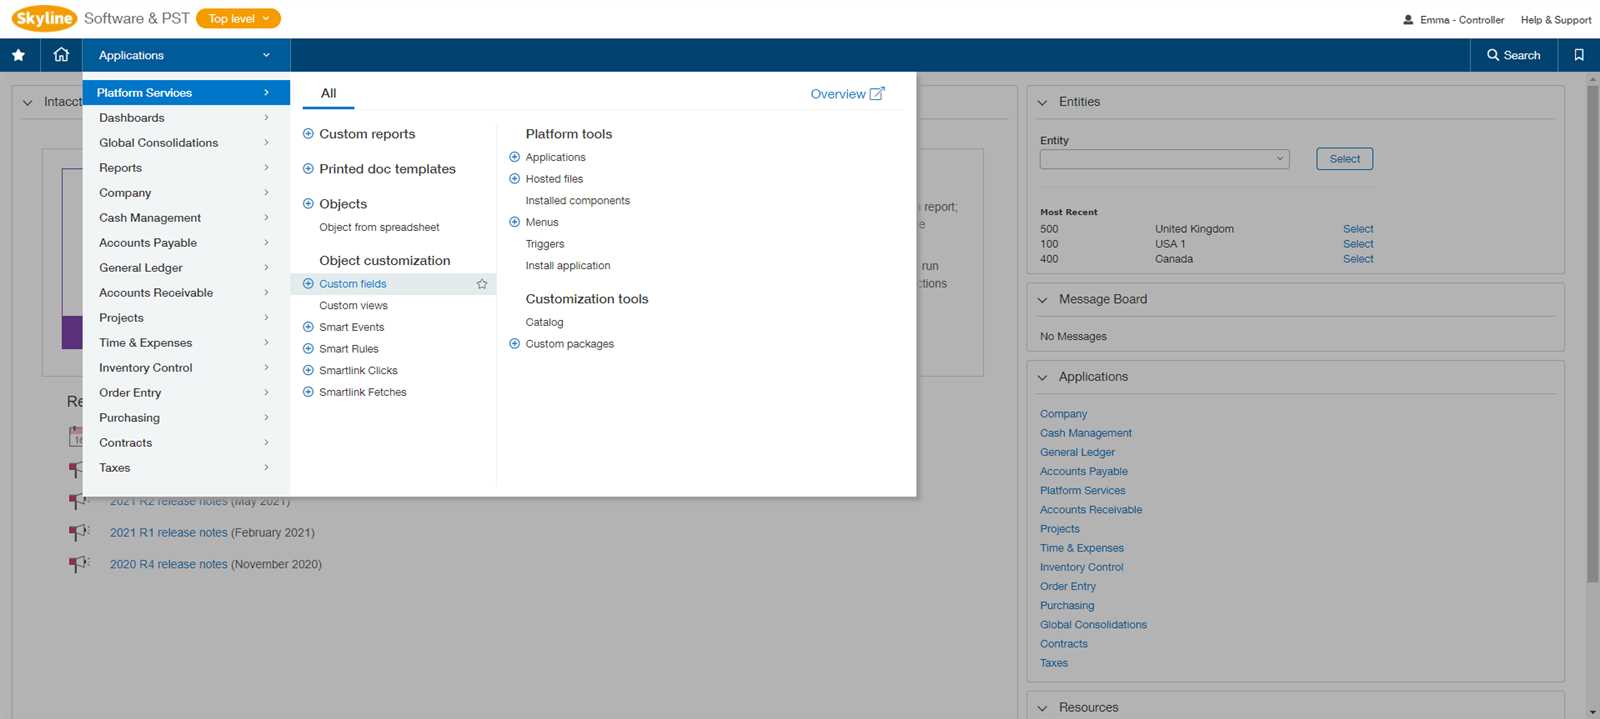Click the plus icon beside Smartlink Clicks
This screenshot has height=719, width=1600.
(x=308, y=371)
